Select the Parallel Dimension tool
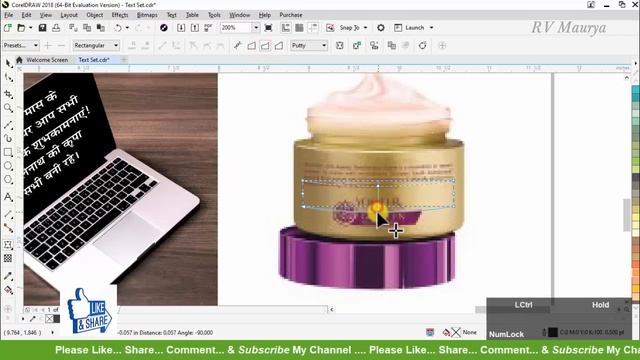 coord(9,213)
